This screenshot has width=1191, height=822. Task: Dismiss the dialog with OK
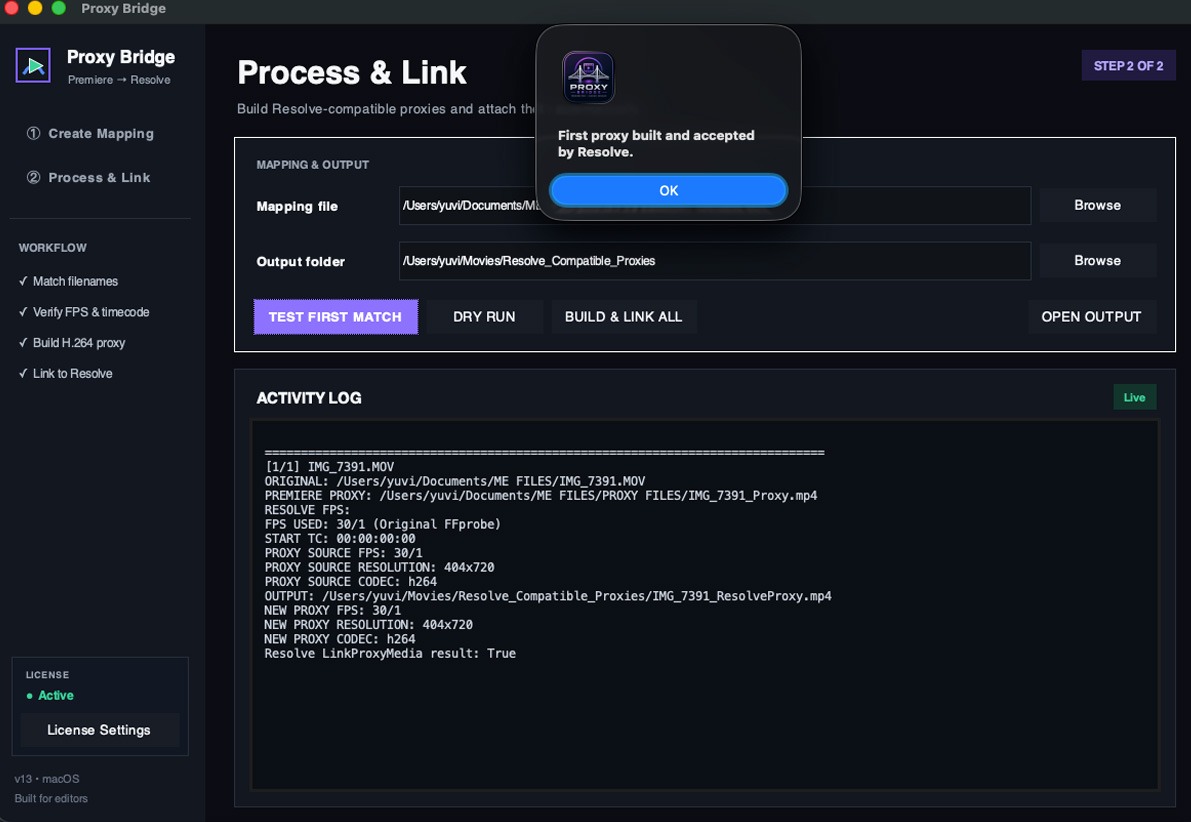[x=668, y=191]
